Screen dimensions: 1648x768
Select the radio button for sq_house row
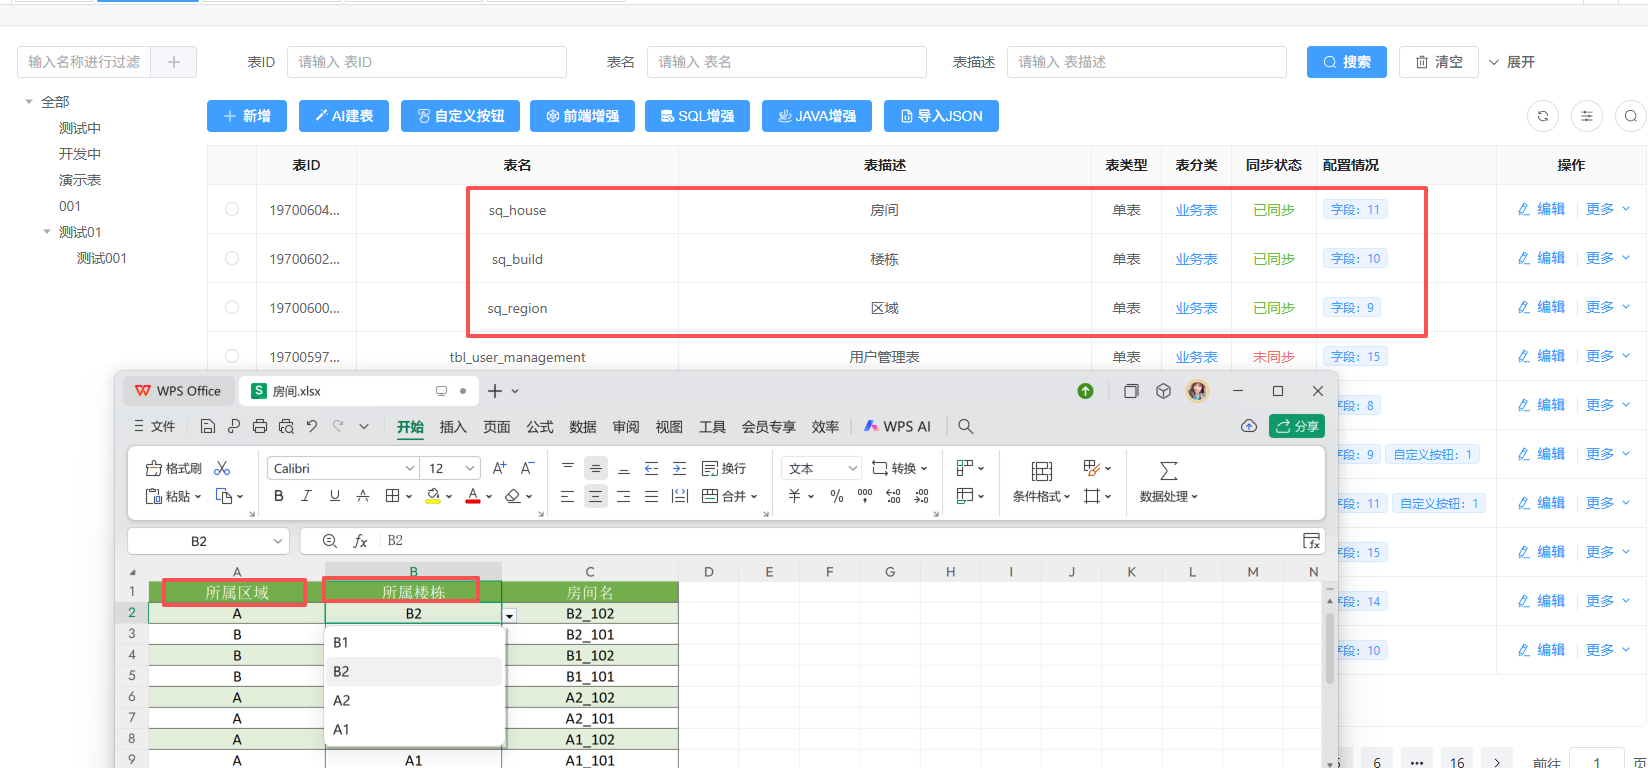click(x=232, y=209)
